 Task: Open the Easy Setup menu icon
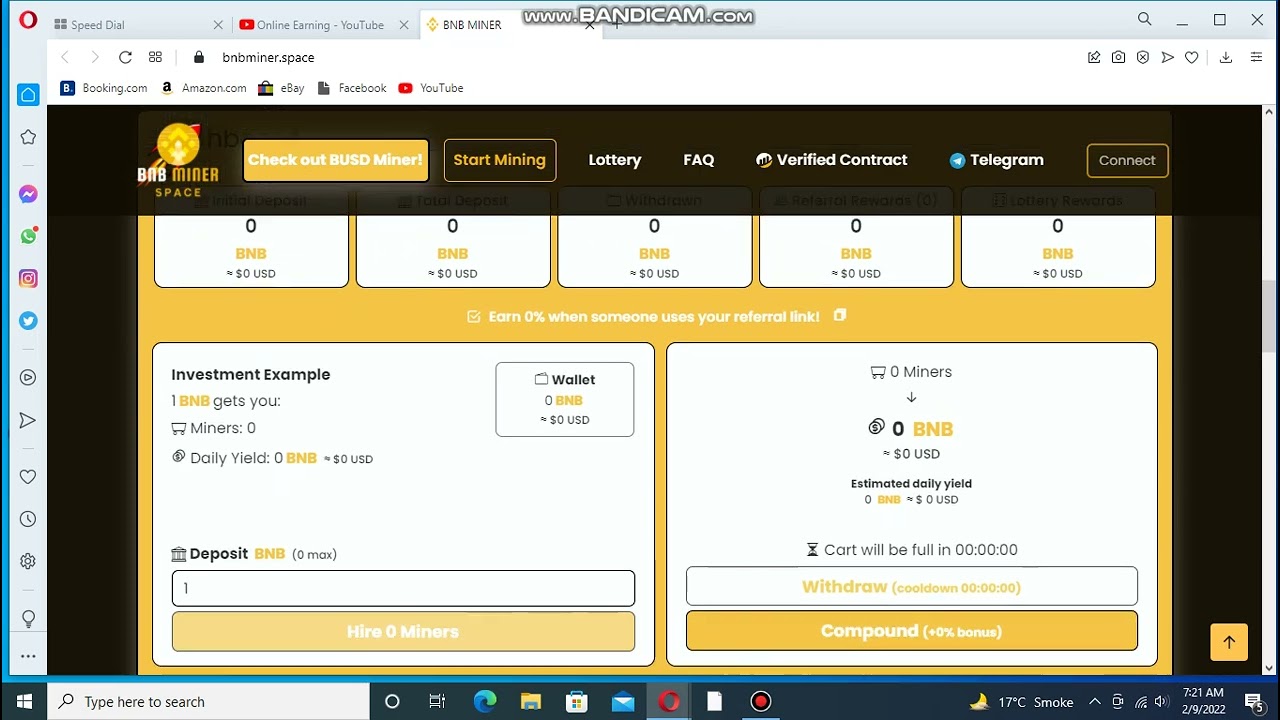click(1257, 57)
